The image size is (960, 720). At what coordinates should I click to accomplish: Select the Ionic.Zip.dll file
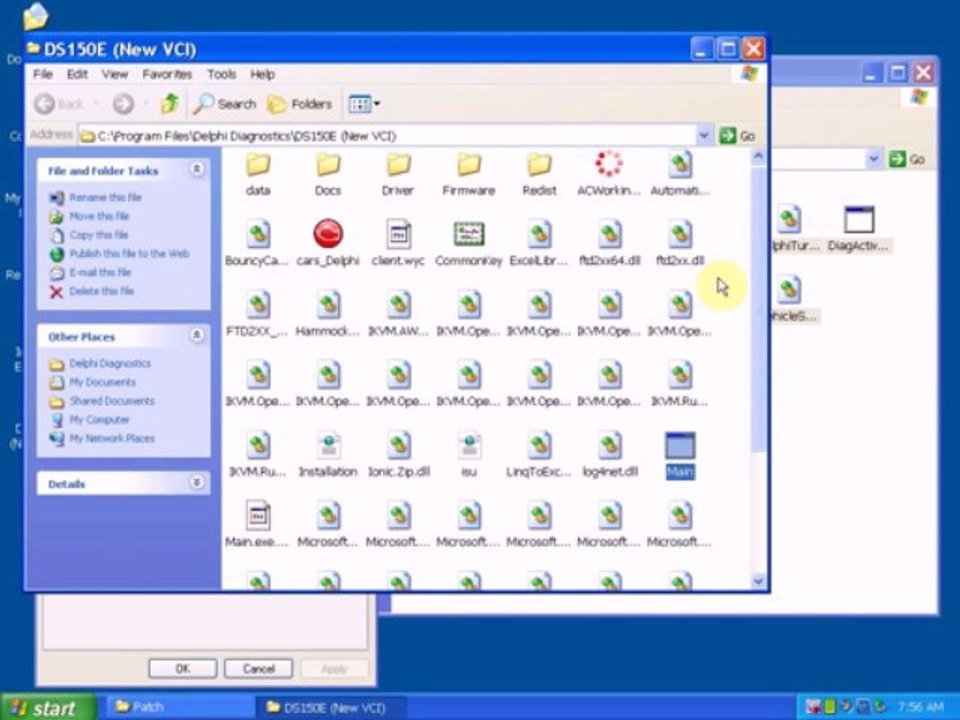tap(399, 454)
